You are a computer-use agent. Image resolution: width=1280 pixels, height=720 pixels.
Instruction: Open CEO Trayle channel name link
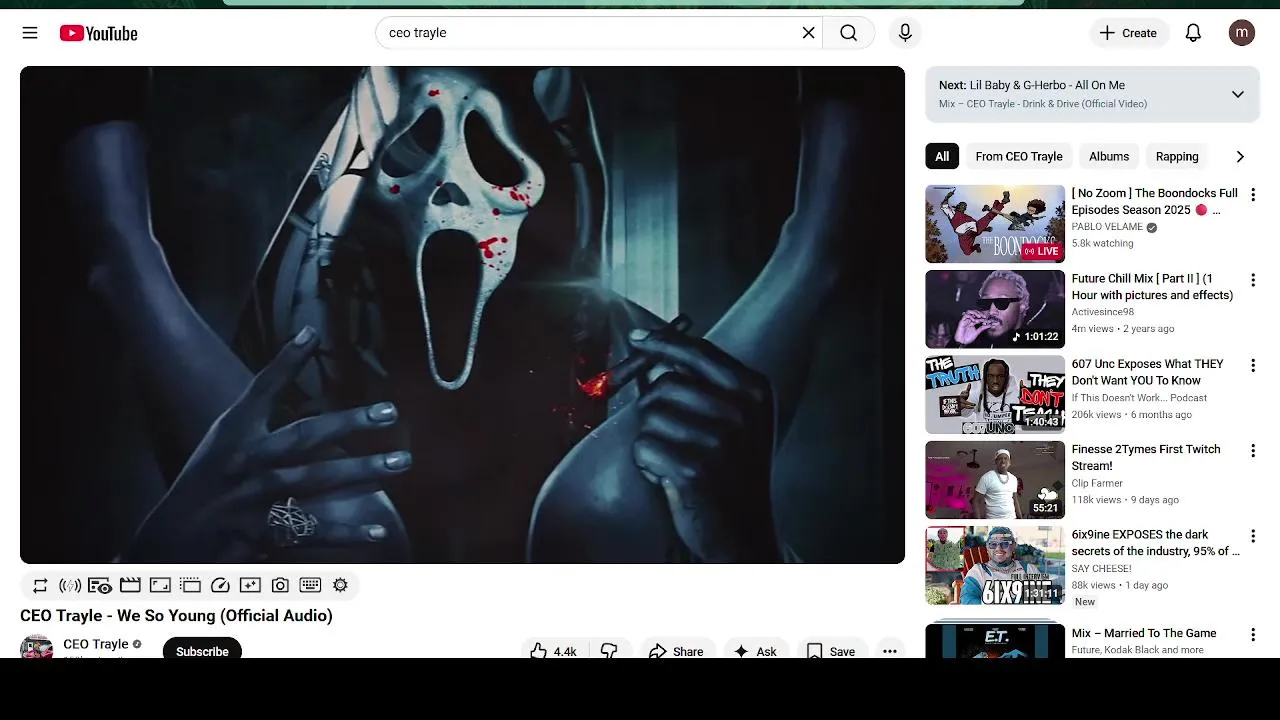(x=96, y=644)
